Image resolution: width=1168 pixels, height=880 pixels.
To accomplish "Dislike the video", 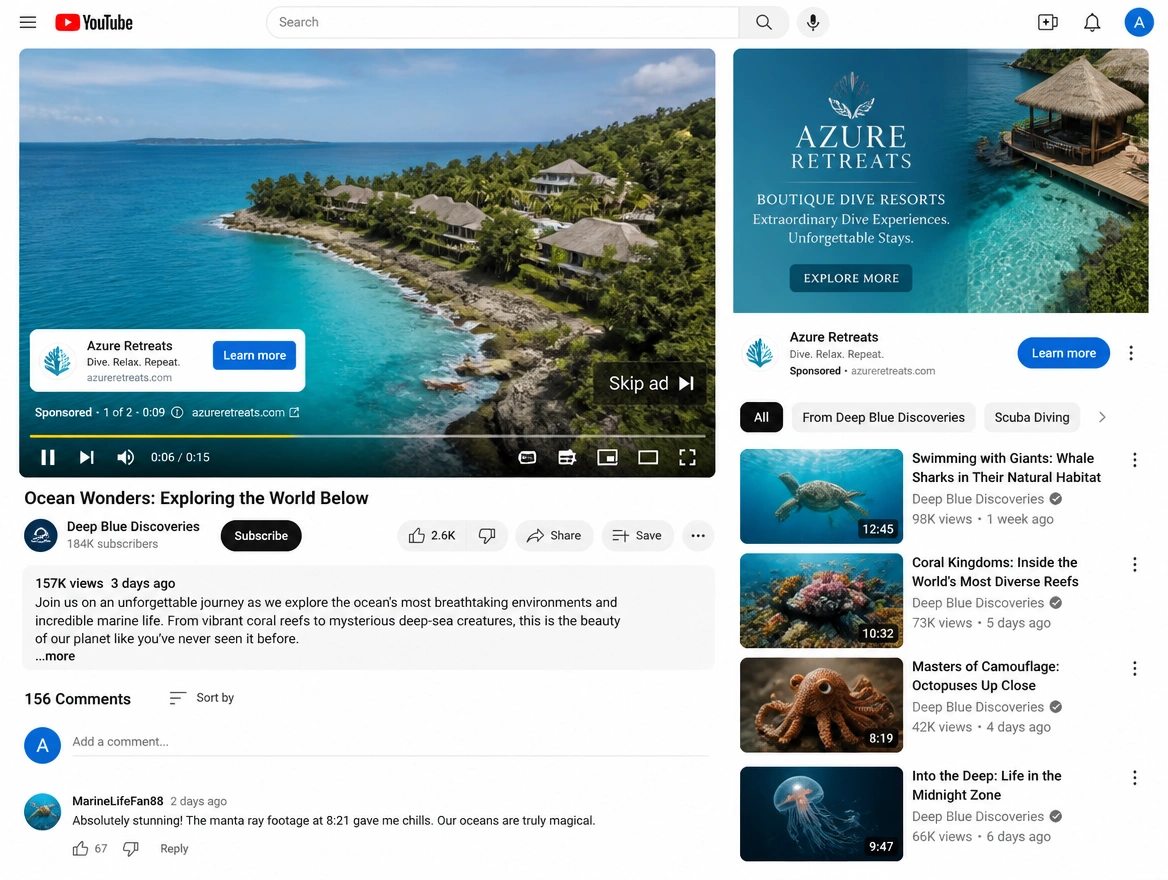I will 486,535.
